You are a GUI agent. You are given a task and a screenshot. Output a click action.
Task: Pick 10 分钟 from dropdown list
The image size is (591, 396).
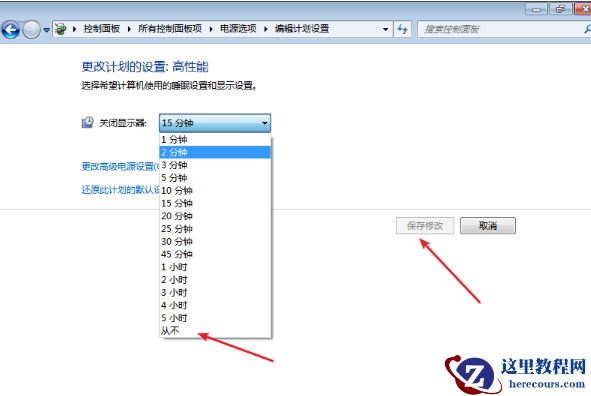[x=215, y=191]
